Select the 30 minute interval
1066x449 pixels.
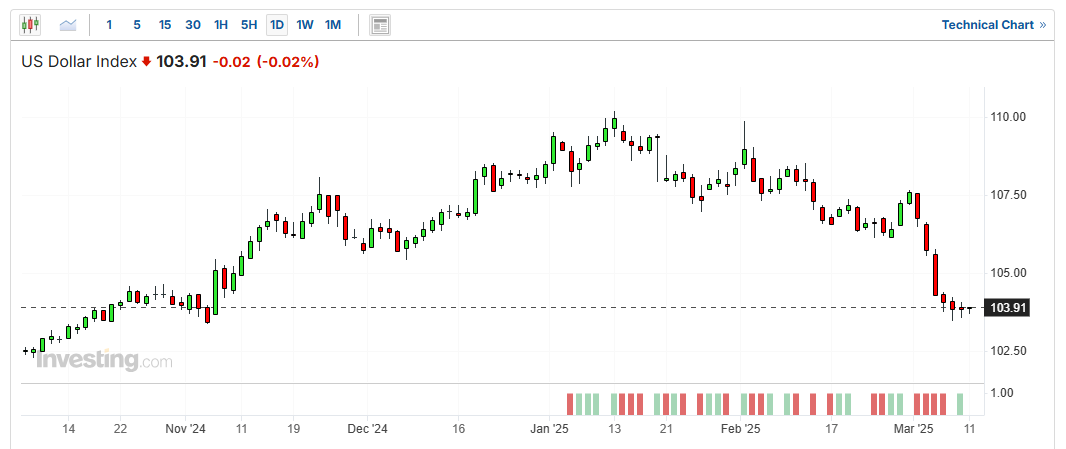pyautogui.click(x=193, y=25)
